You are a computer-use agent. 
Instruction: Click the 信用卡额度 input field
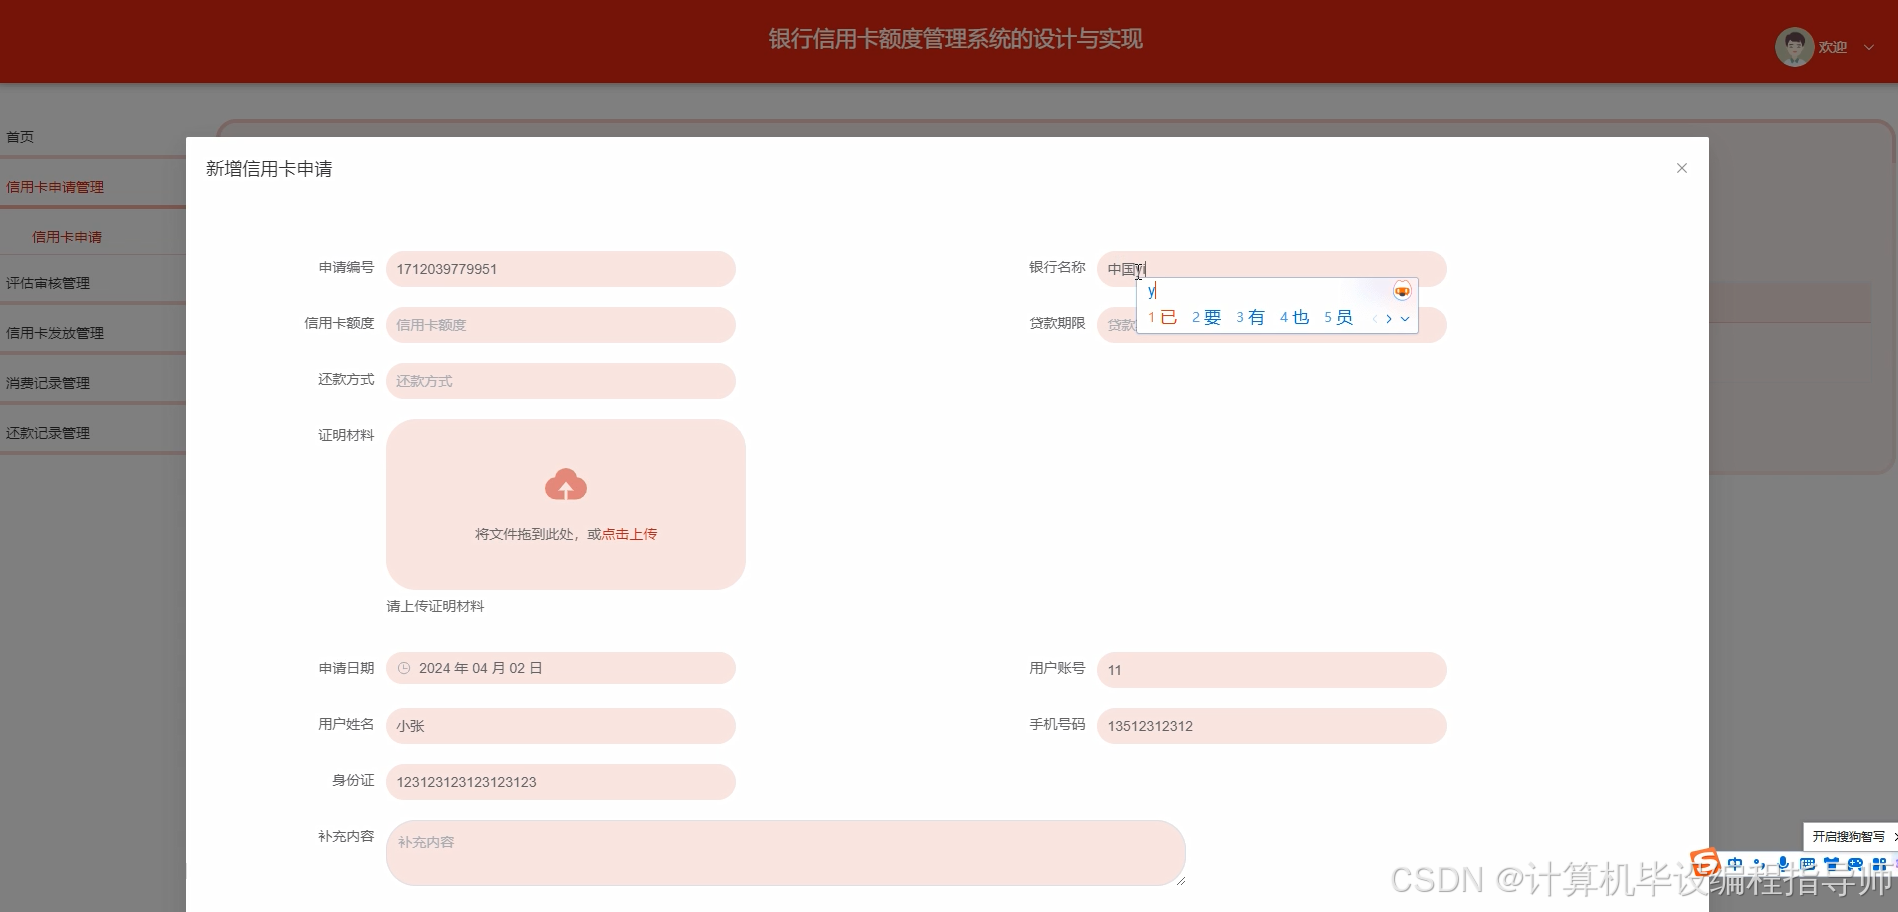561,325
